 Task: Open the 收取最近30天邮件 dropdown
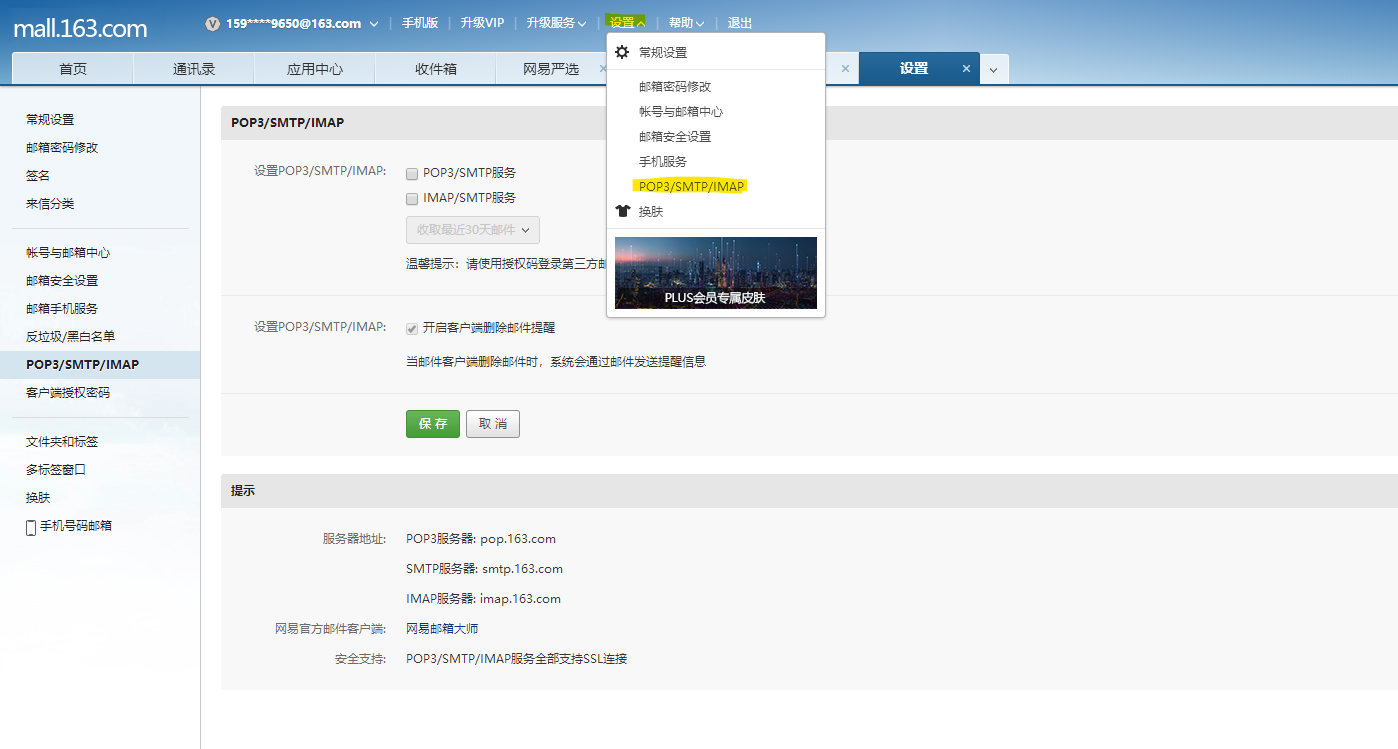click(472, 229)
